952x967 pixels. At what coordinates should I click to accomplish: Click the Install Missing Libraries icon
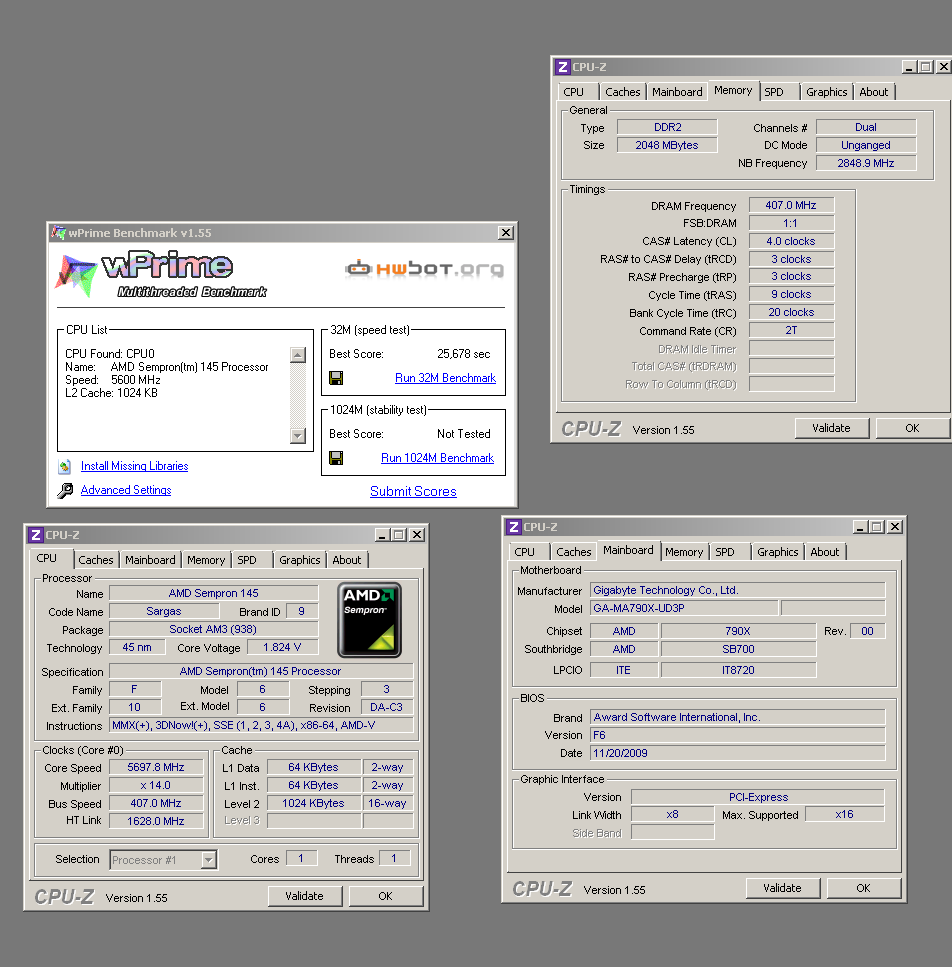(64, 466)
